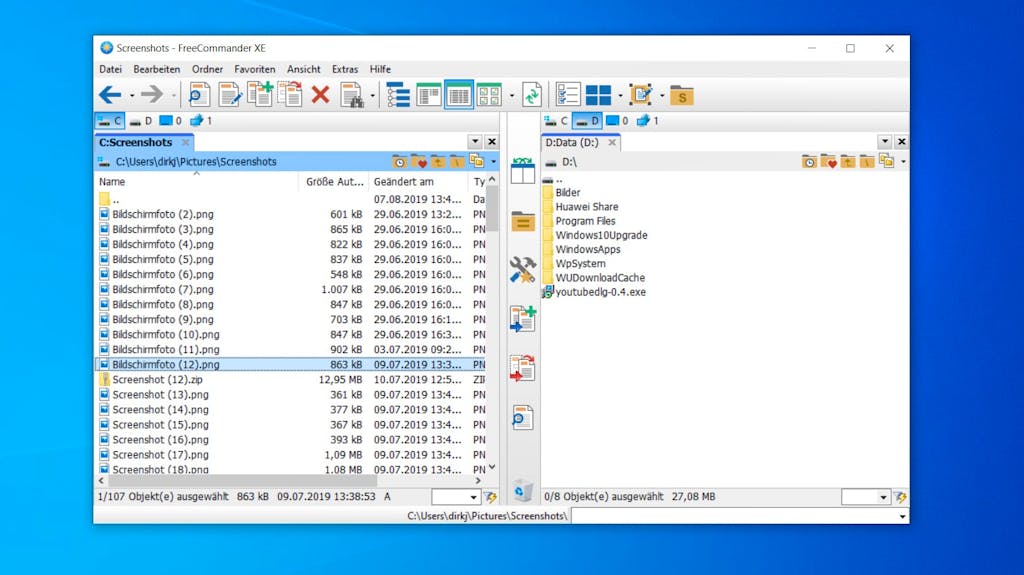Open the Datei menu
The width and height of the screenshot is (1024, 575).
point(110,69)
